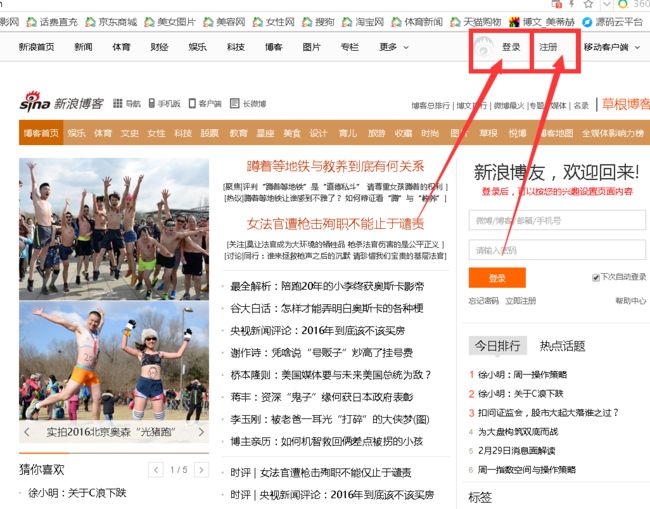Open the 天猫购物 bookmark
The width and height of the screenshot is (650, 509).
pyautogui.click(x=476, y=22)
